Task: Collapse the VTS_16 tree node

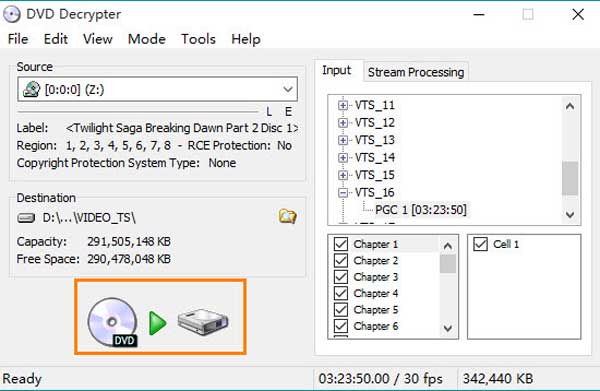Action: click(x=343, y=192)
